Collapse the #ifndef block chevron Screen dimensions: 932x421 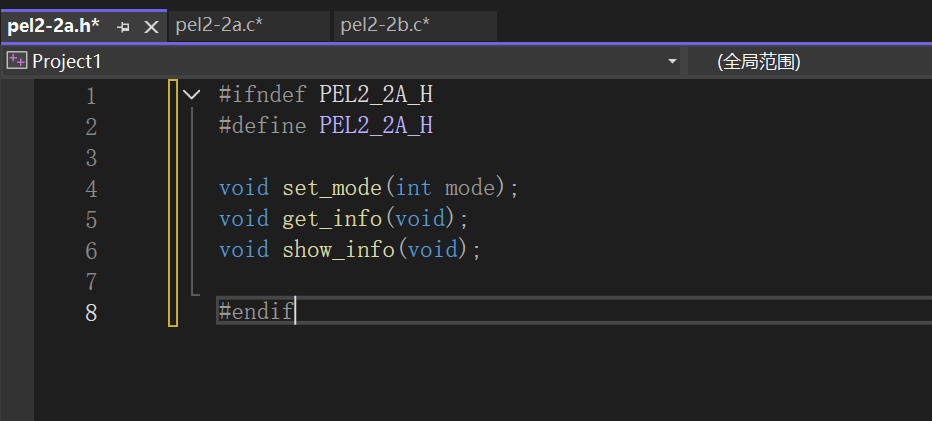coord(192,95)
